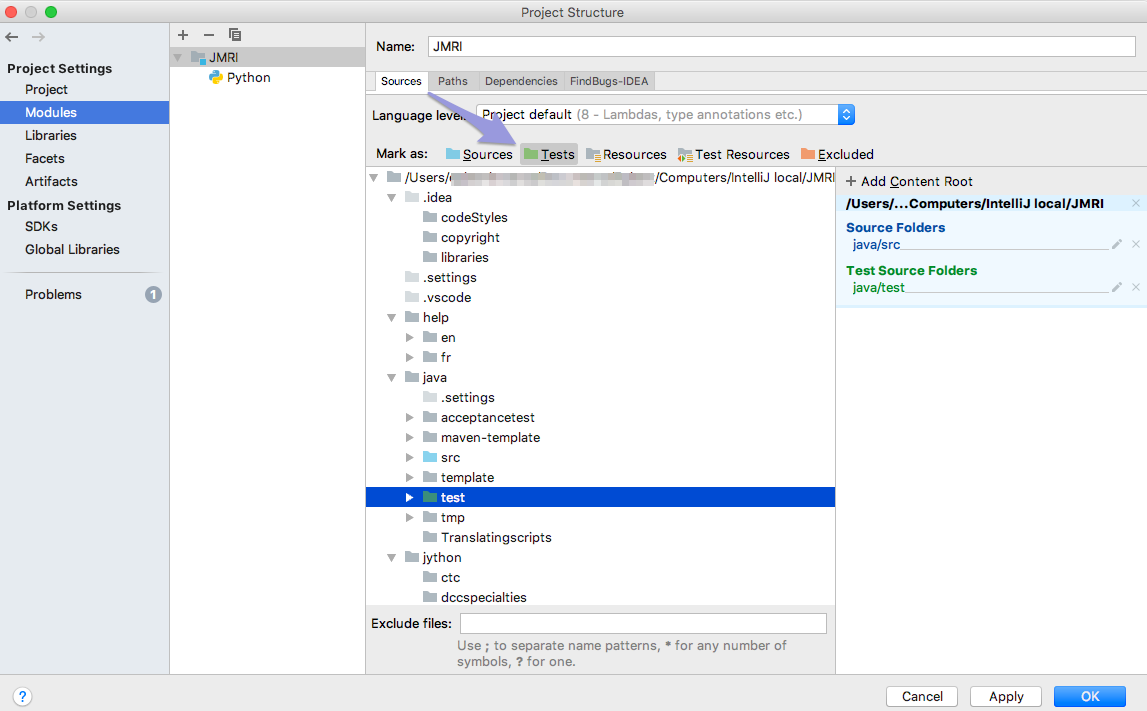Viewport: 1147px width, 711px height.
Task: Open help via question mark icon
Action: [22, 696]
